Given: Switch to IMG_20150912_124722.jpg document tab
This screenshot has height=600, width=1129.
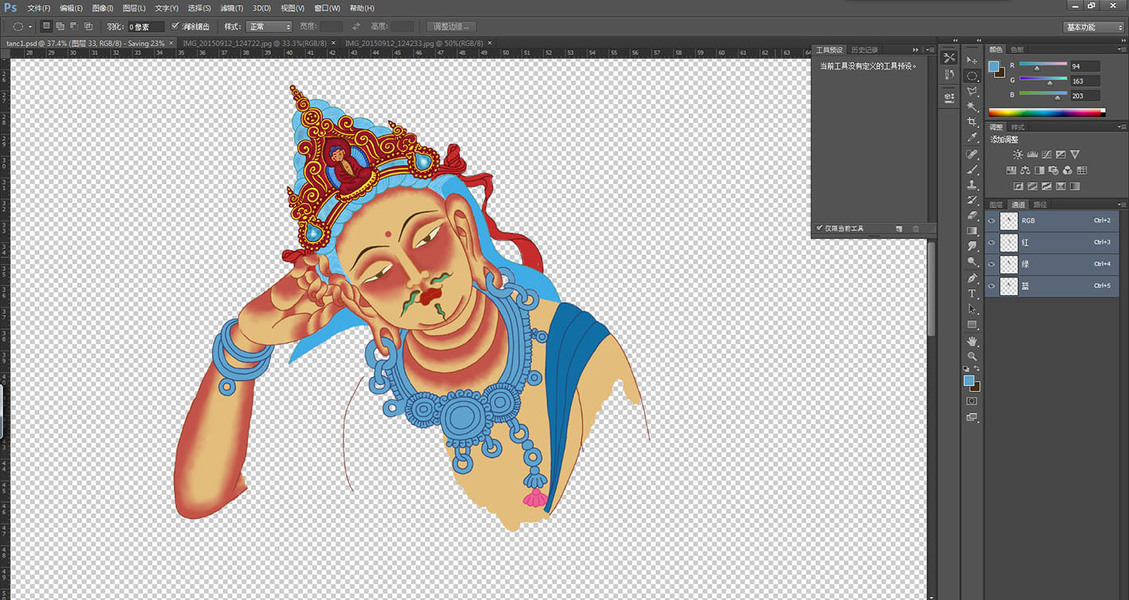Looking at the screenshot, I should click(x=255, y=43).
